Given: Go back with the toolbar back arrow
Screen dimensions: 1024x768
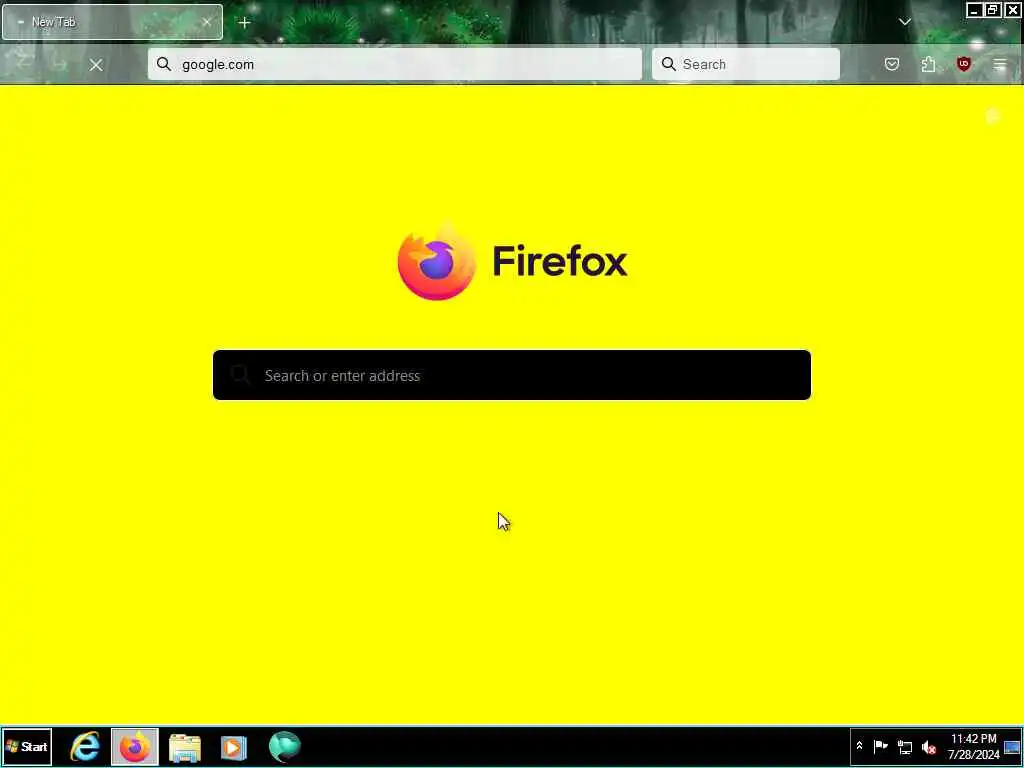Looking at the screenshot, I should pos(24,65).
